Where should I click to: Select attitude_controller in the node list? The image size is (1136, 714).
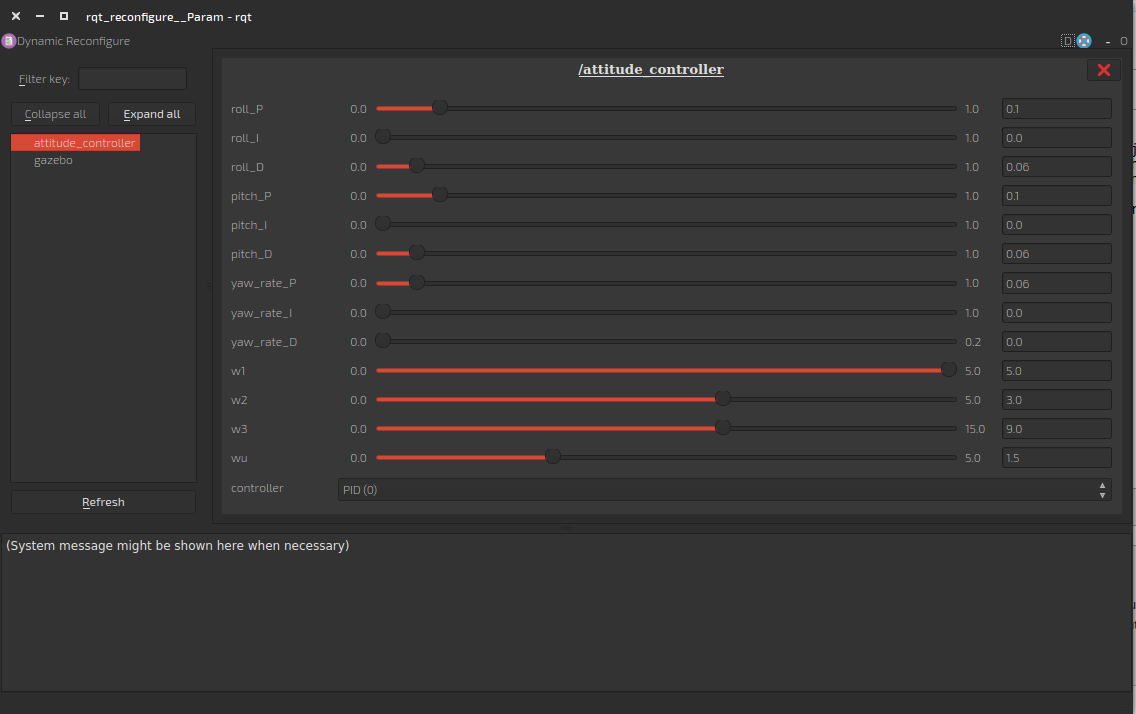[84, 143]
